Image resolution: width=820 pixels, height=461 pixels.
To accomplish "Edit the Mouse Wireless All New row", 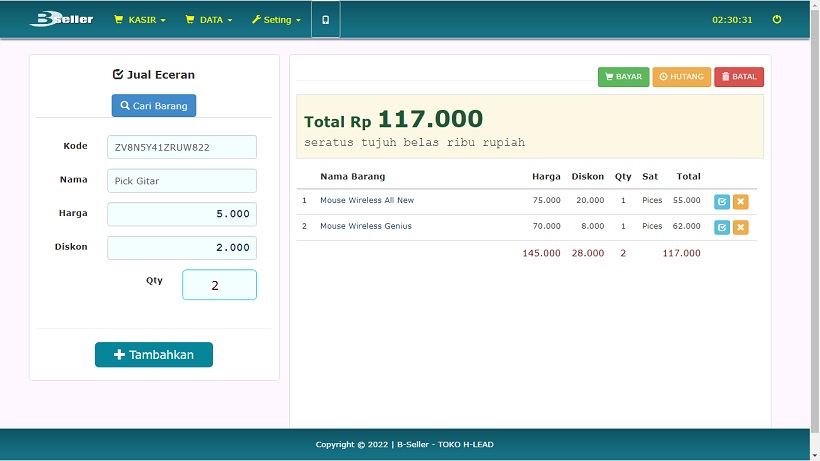I will 722,201.
